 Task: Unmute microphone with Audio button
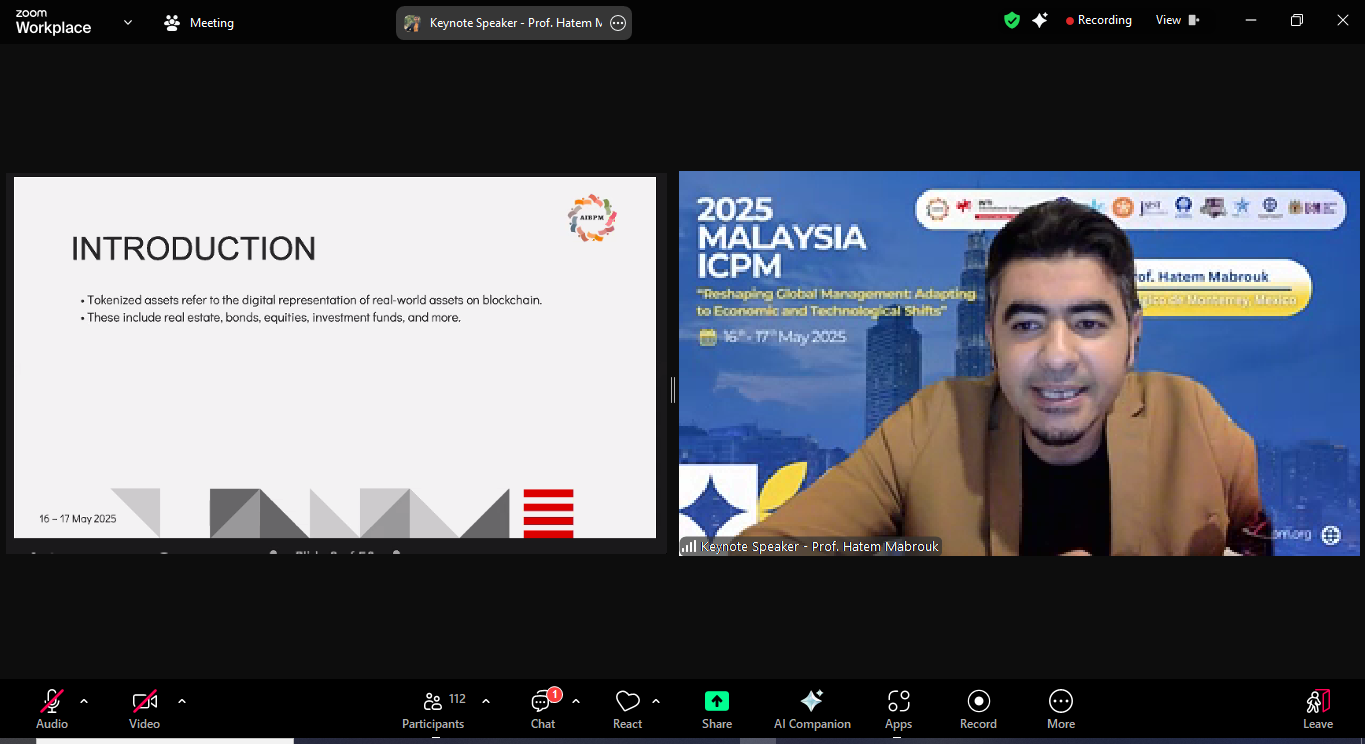click(52, 709)
